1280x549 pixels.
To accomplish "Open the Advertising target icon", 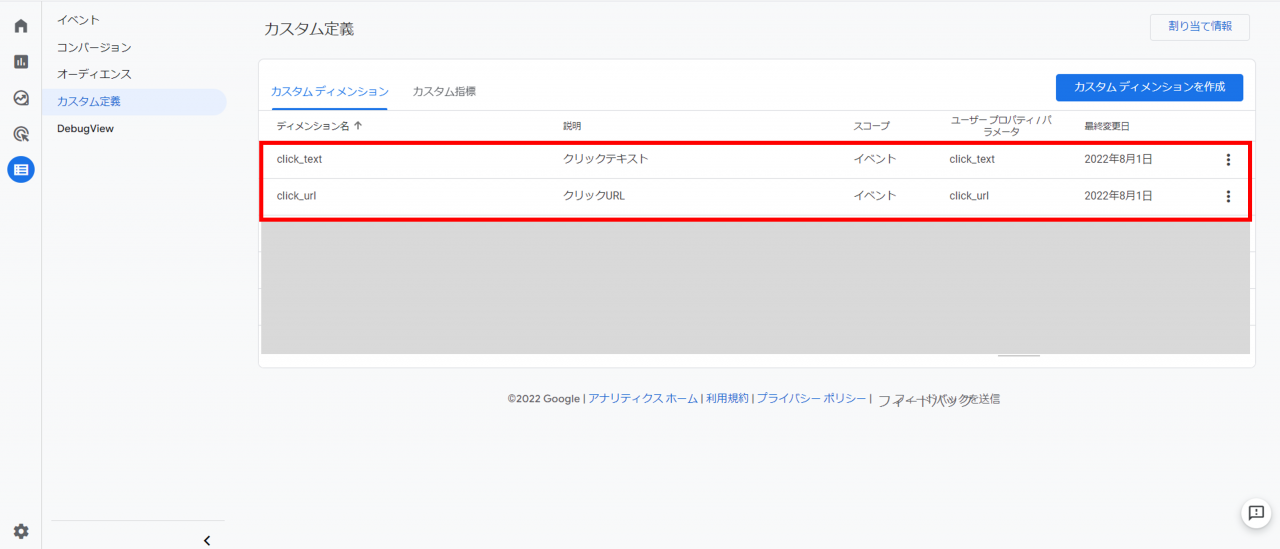I will [21, 134].
